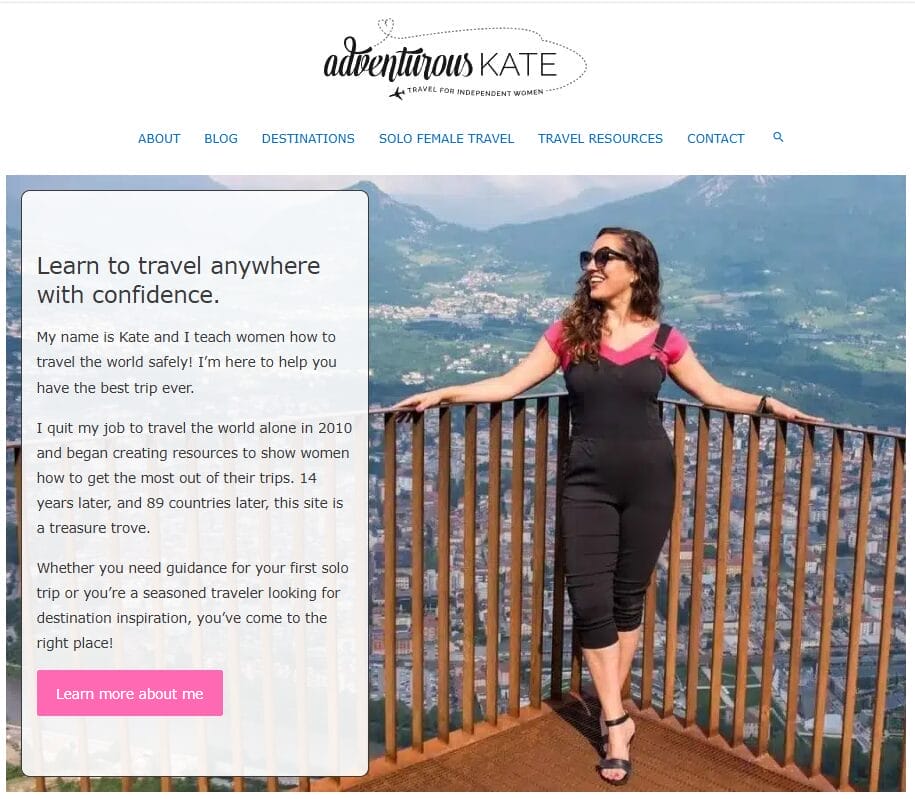Click the pink Learn more about me button
Screen dimensions: 915x799
coord(130,693)
